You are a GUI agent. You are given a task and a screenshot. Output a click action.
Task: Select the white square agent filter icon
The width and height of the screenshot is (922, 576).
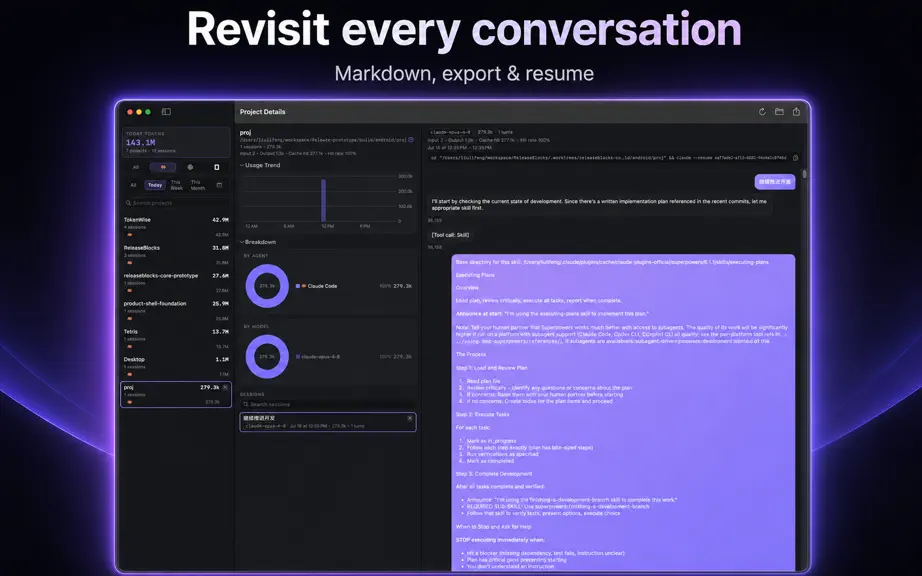216,168
